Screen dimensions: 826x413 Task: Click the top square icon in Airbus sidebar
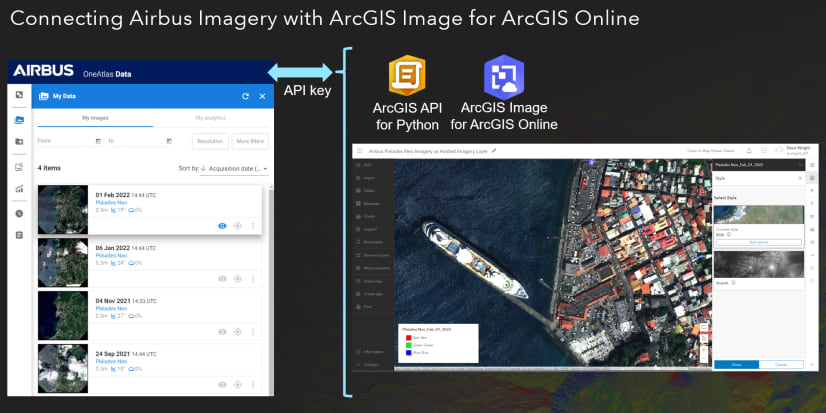[x=19, y=95]
